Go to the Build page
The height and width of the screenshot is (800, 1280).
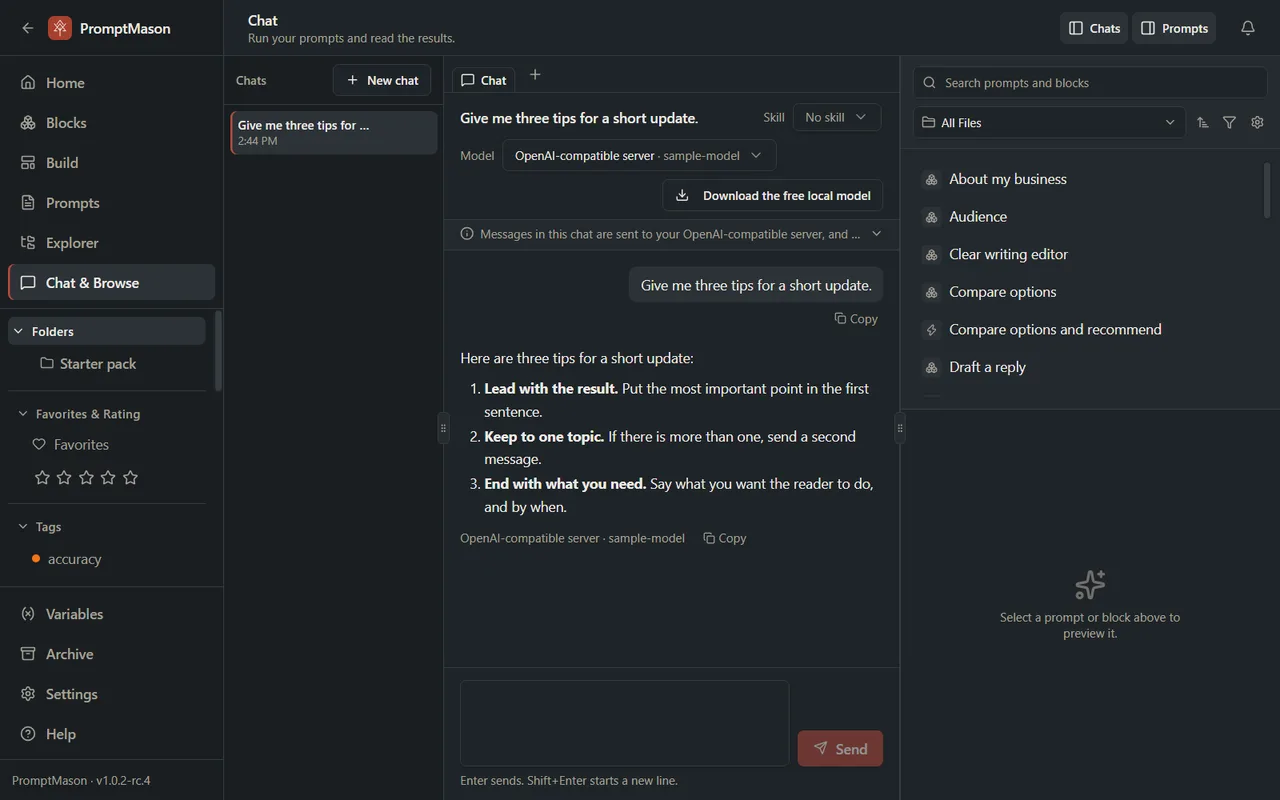111,163
